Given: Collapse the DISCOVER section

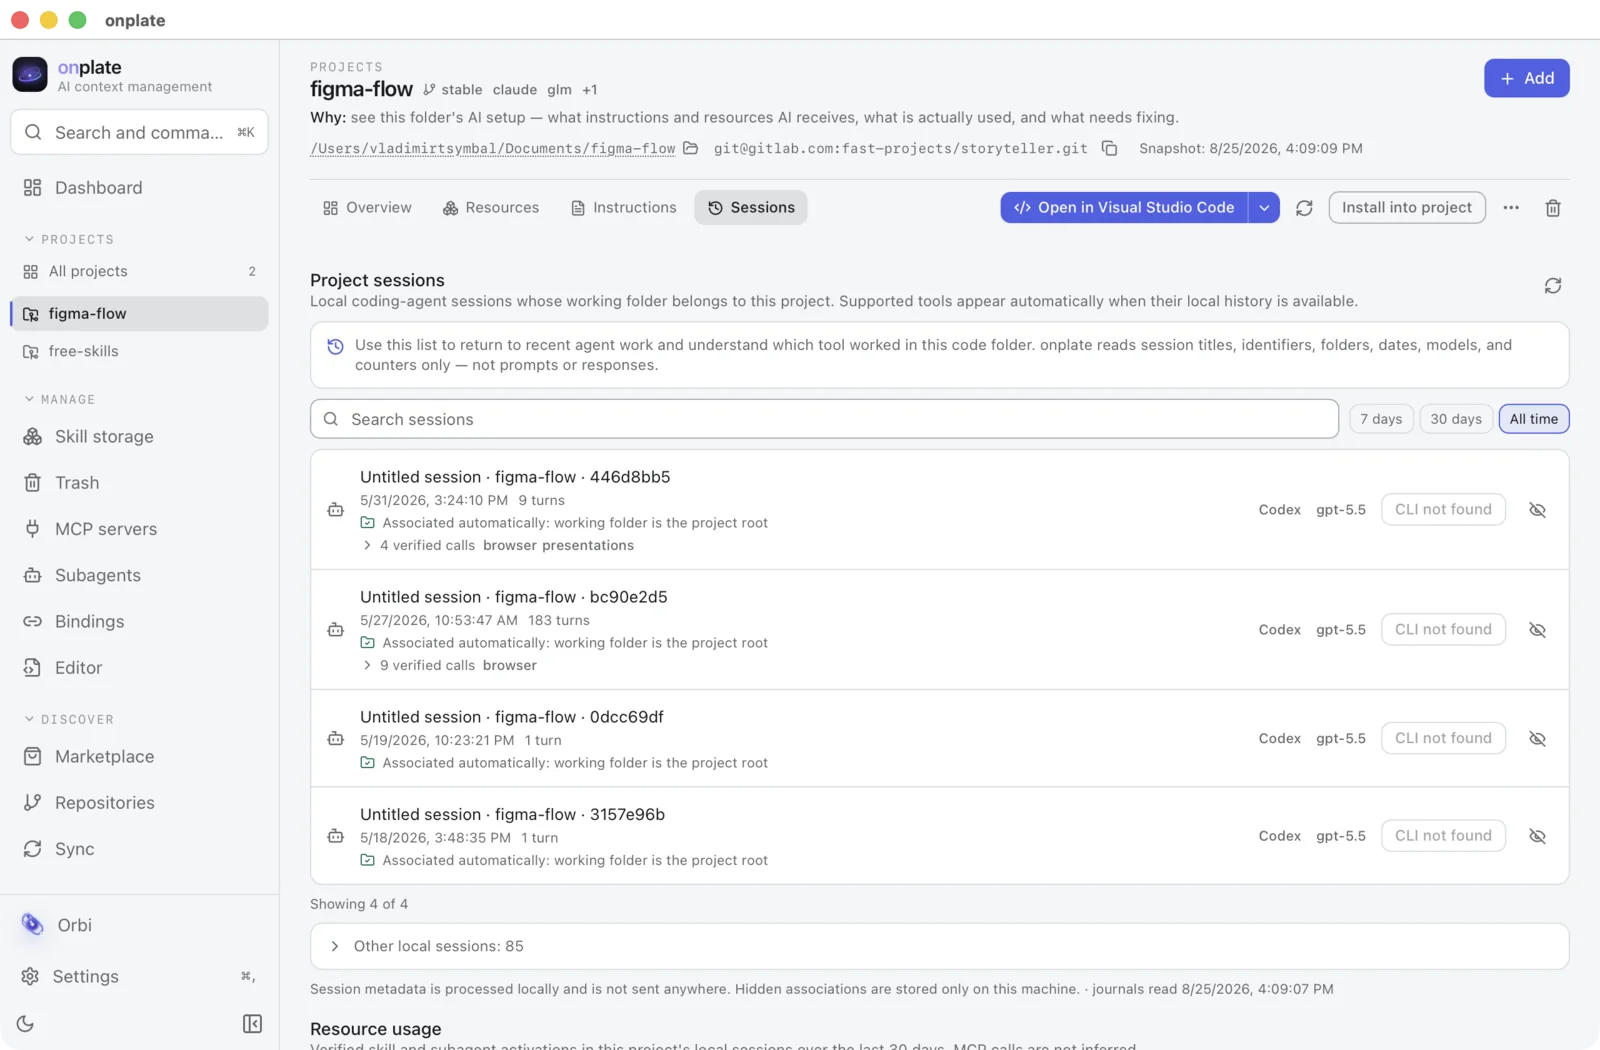Looking at the screenshot, I should 69,720.
